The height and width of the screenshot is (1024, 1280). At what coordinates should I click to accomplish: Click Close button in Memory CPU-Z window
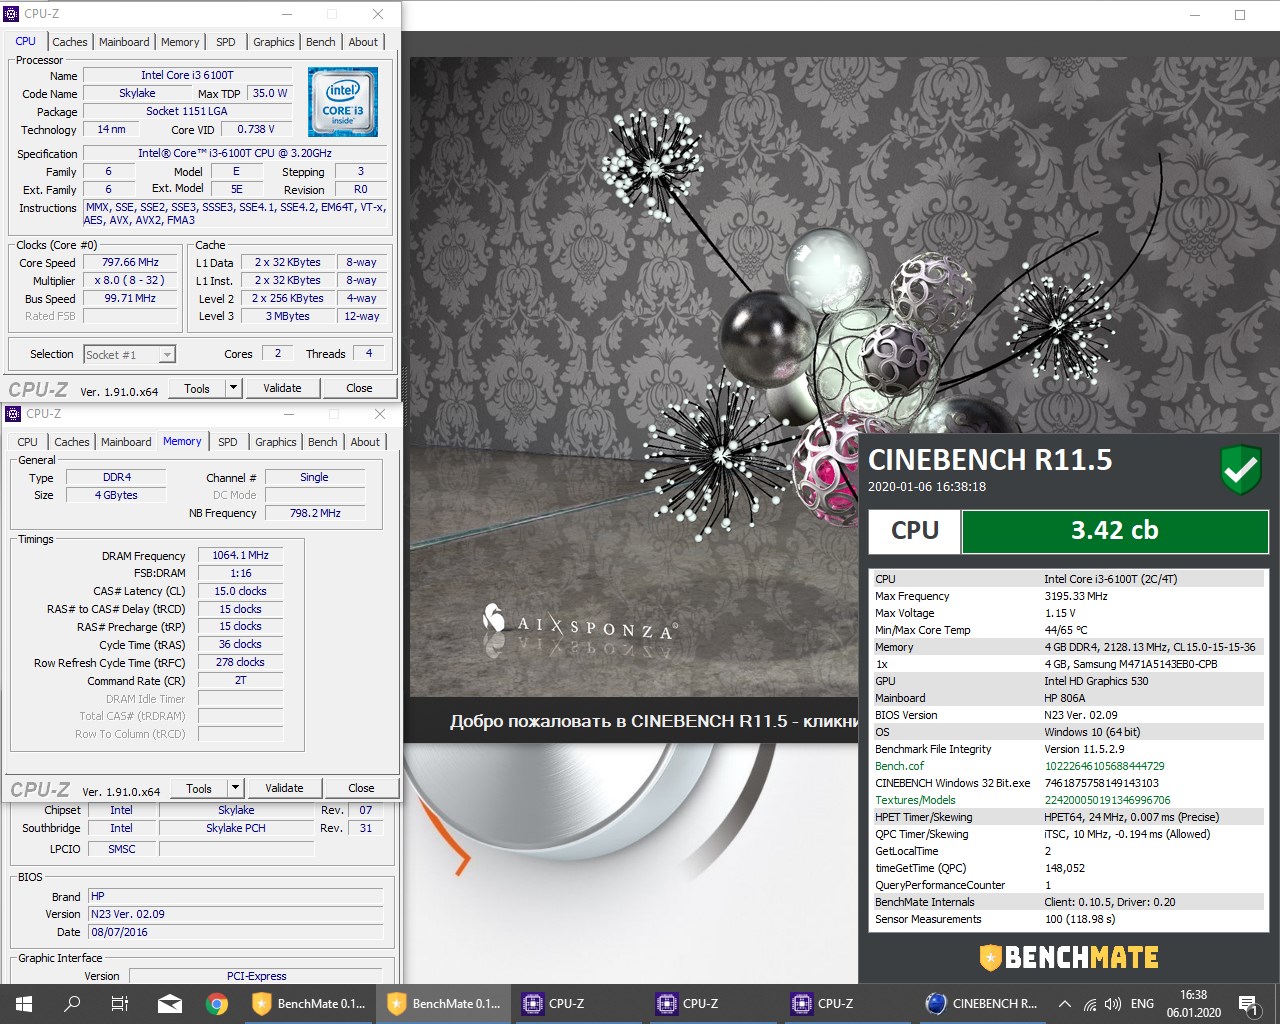click(361, 788)
